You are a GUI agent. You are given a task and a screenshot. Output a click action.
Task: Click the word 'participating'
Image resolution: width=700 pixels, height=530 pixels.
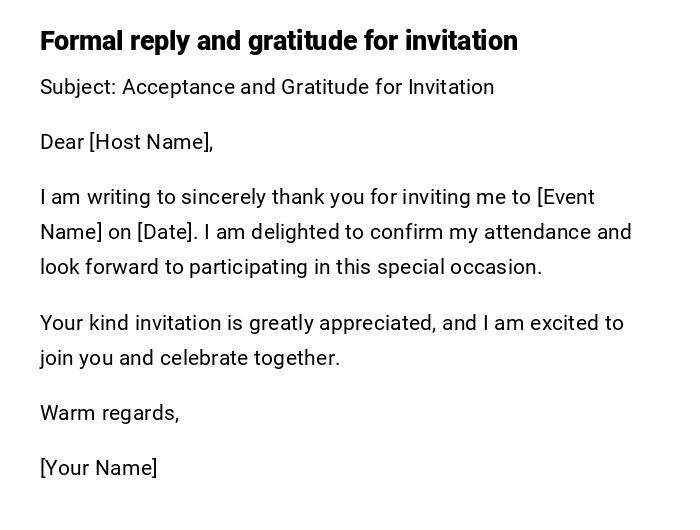coord(247,267)
